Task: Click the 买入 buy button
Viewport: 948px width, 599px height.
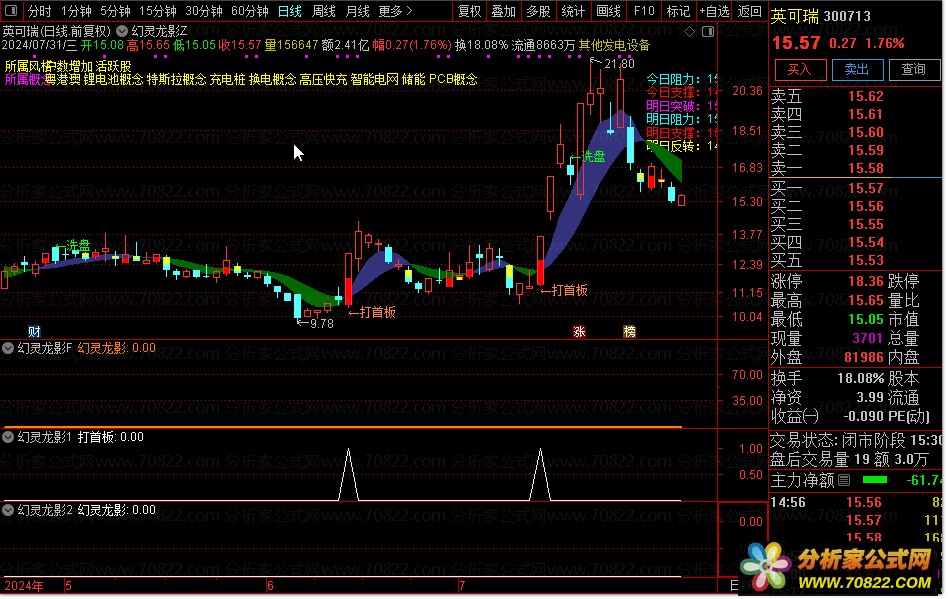Action: (800, 70)
